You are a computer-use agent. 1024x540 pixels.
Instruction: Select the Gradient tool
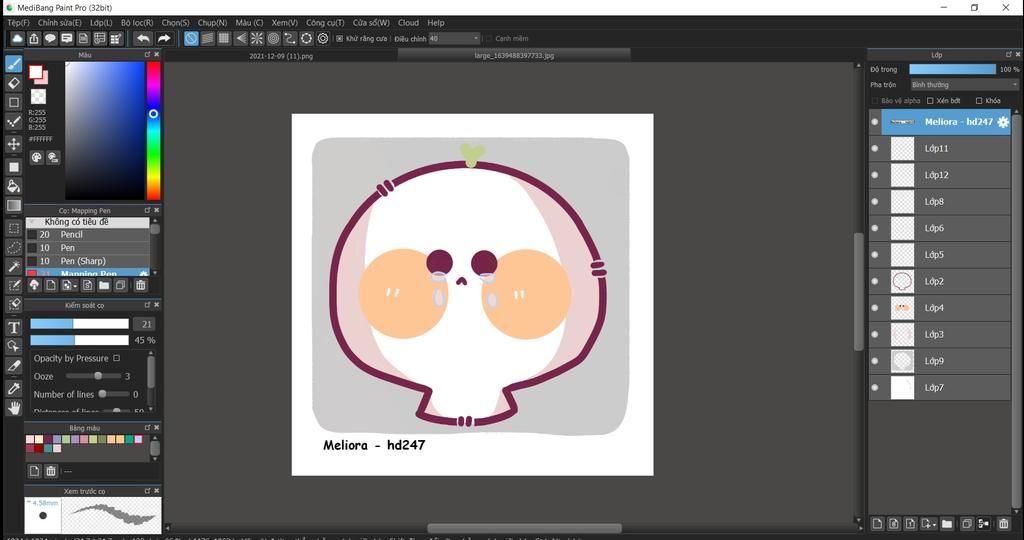point(14,206)
